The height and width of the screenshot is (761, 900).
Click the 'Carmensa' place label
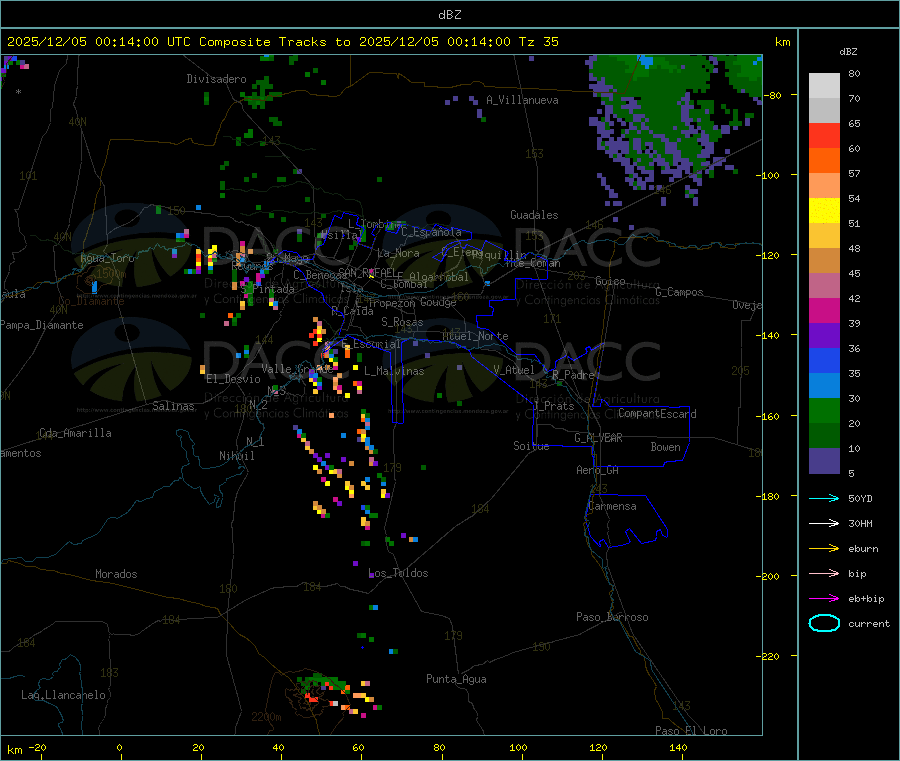(x=612, y=506)
